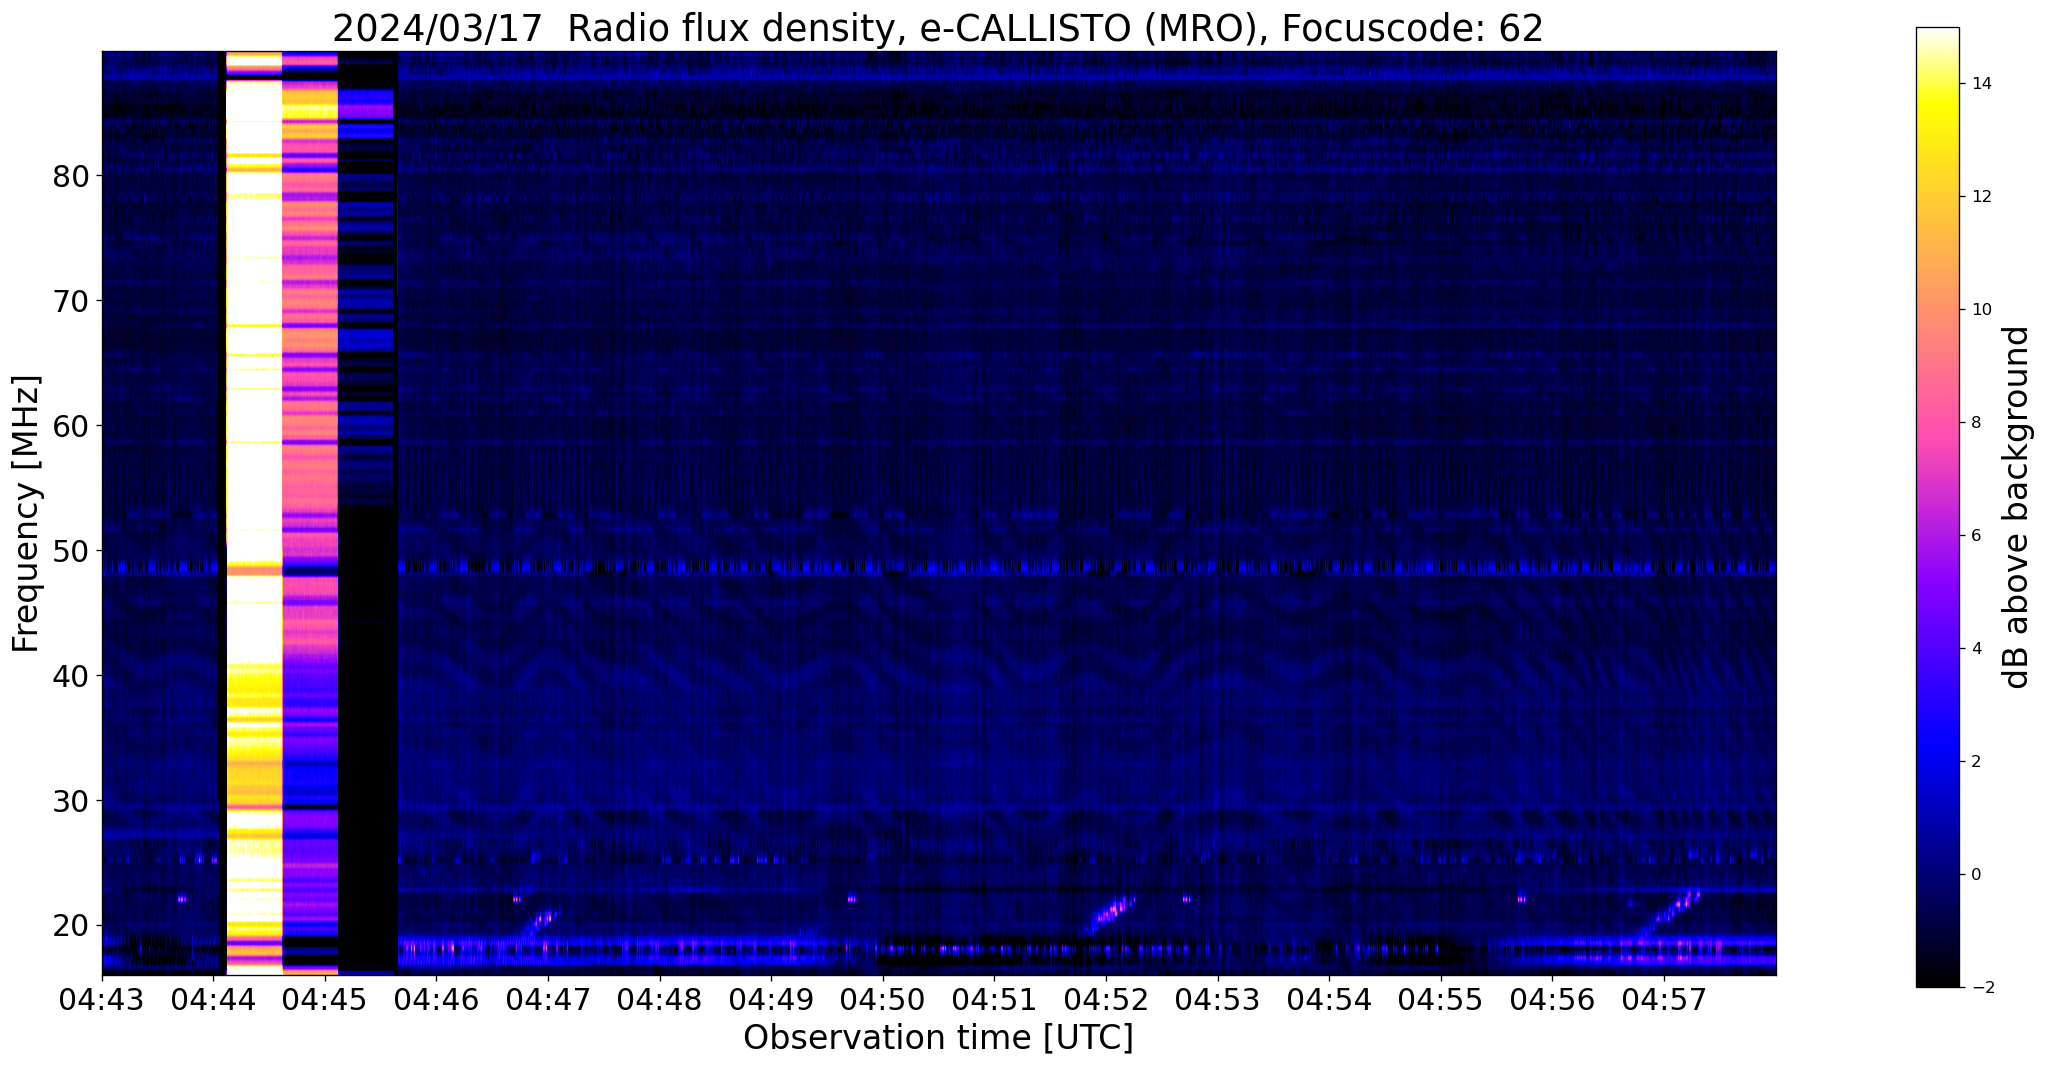Select the 04:49 time tick label

pos(771,998)
